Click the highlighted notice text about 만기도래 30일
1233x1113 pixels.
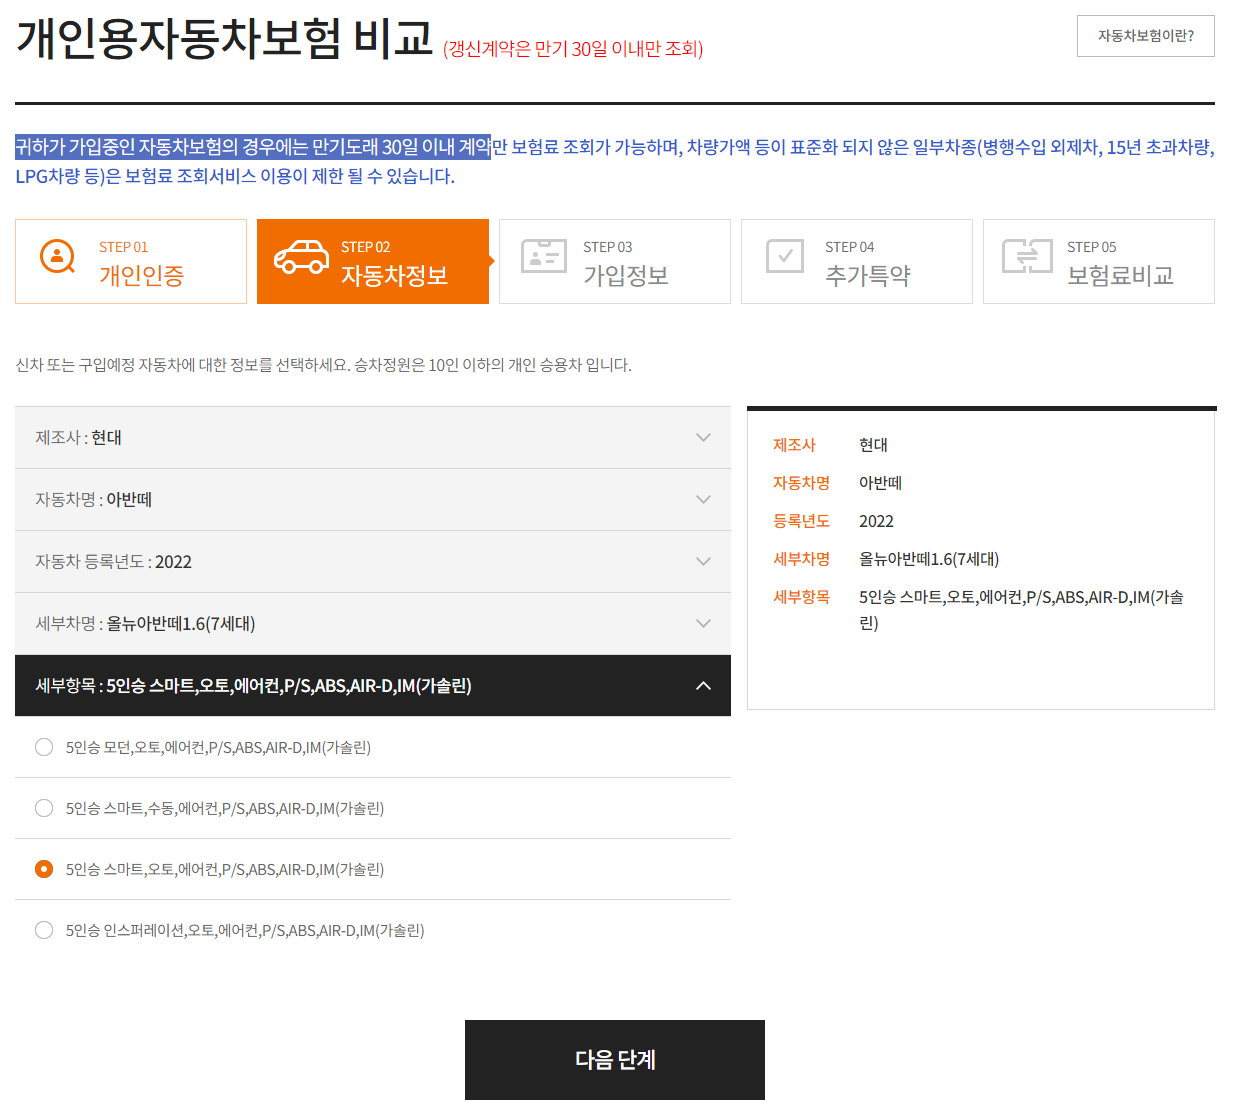[253, 147]
